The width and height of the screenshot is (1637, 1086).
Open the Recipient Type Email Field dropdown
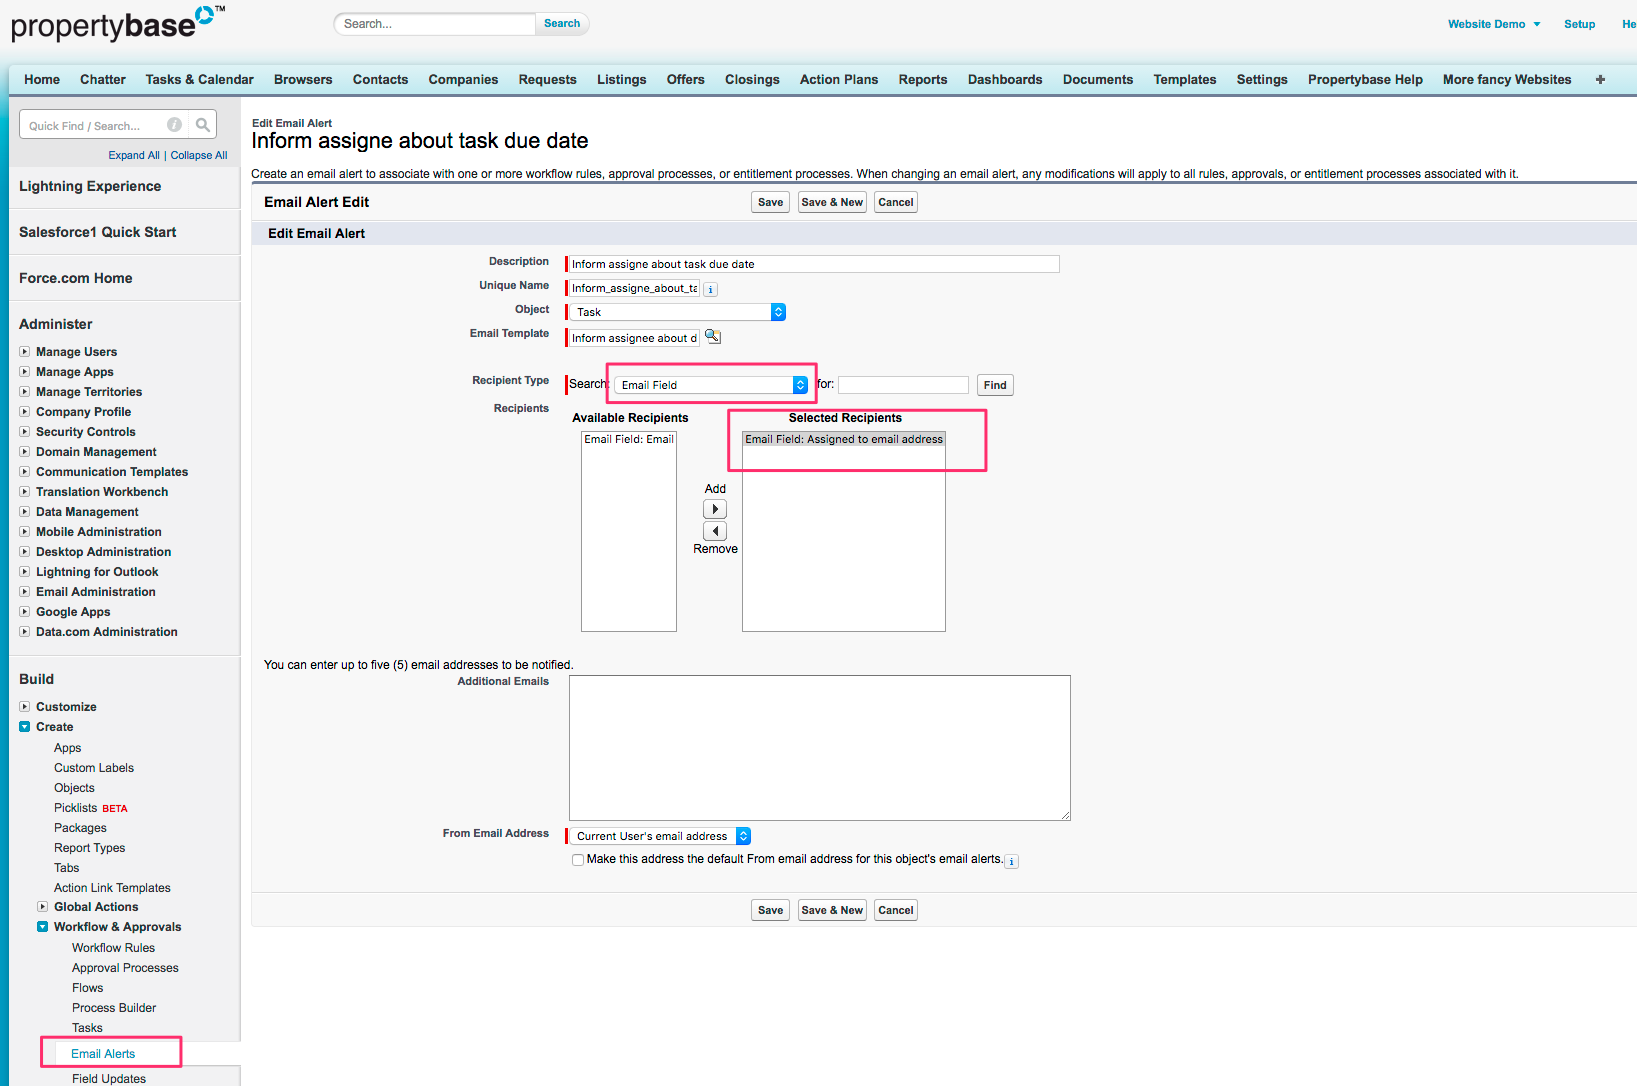711,385
